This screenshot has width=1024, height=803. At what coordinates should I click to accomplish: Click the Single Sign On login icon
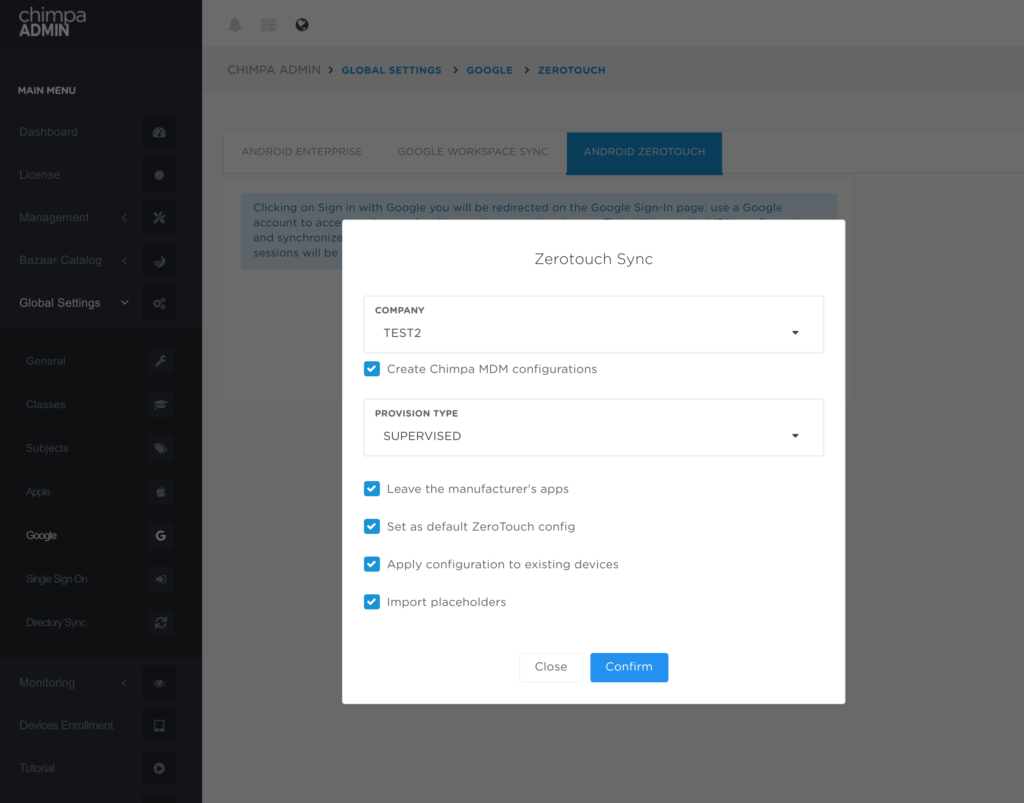(161, 579)
